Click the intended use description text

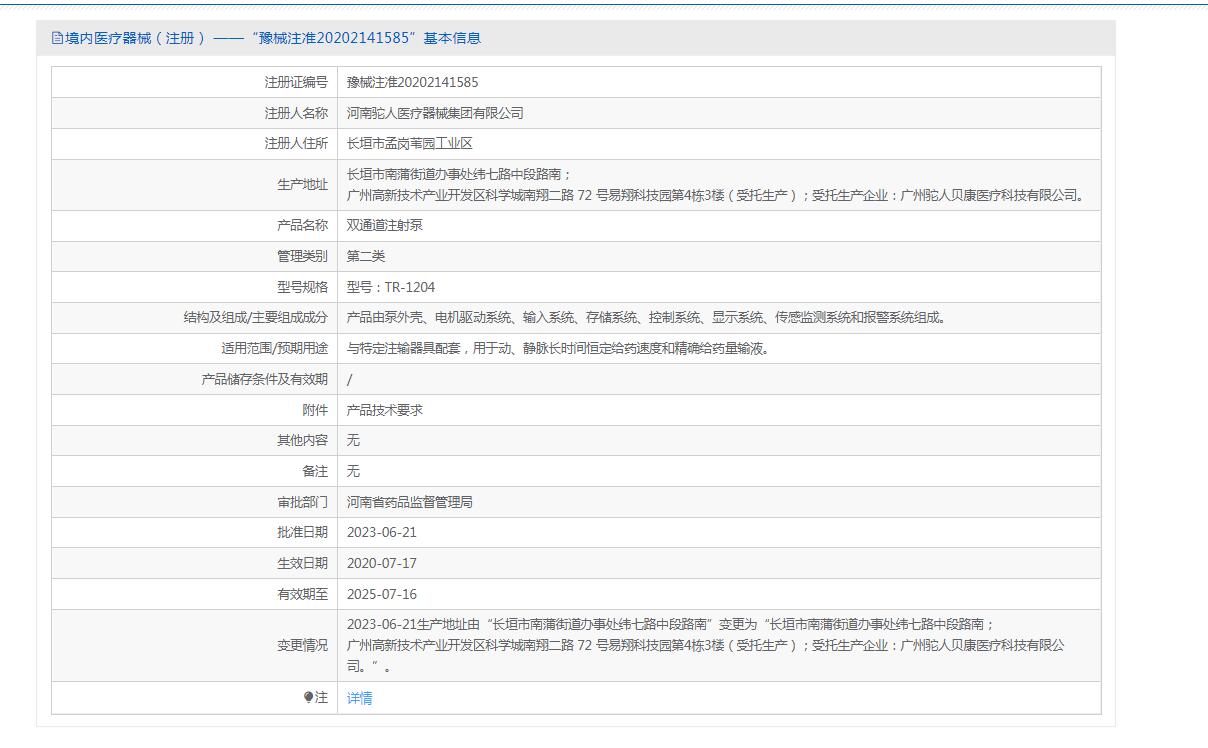557,349
